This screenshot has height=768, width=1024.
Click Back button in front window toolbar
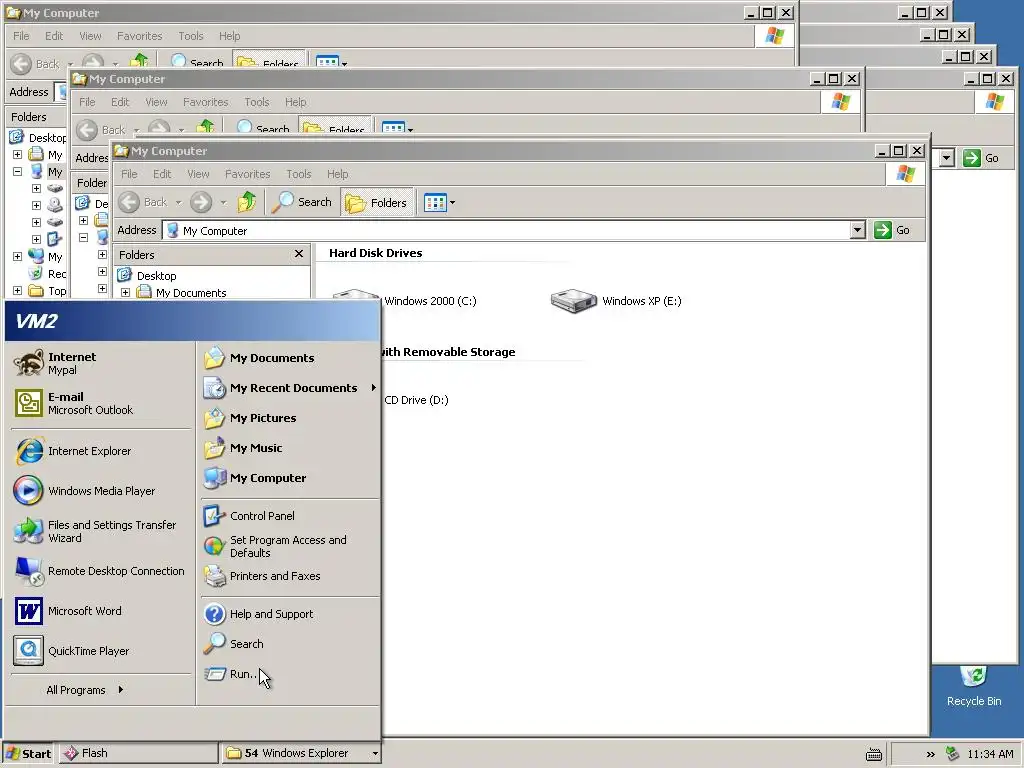[144, 202]
